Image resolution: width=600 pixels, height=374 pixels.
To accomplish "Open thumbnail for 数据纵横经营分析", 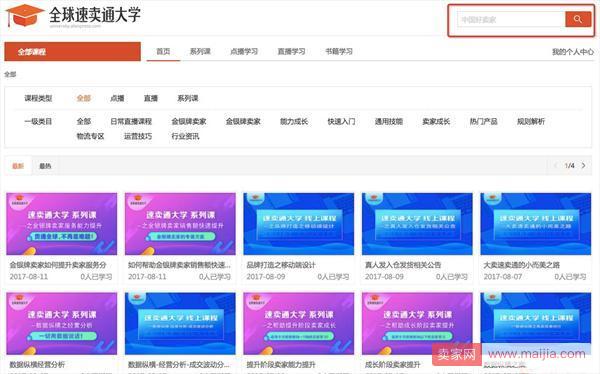I will 62,324.
